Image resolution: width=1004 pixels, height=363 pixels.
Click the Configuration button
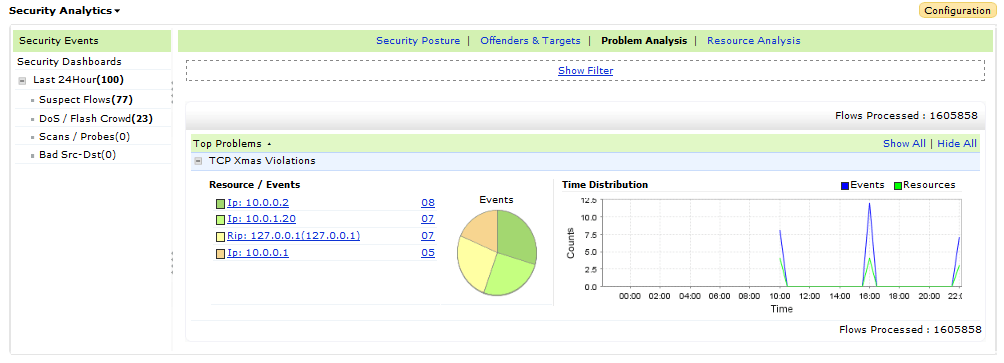pos(957,11)
